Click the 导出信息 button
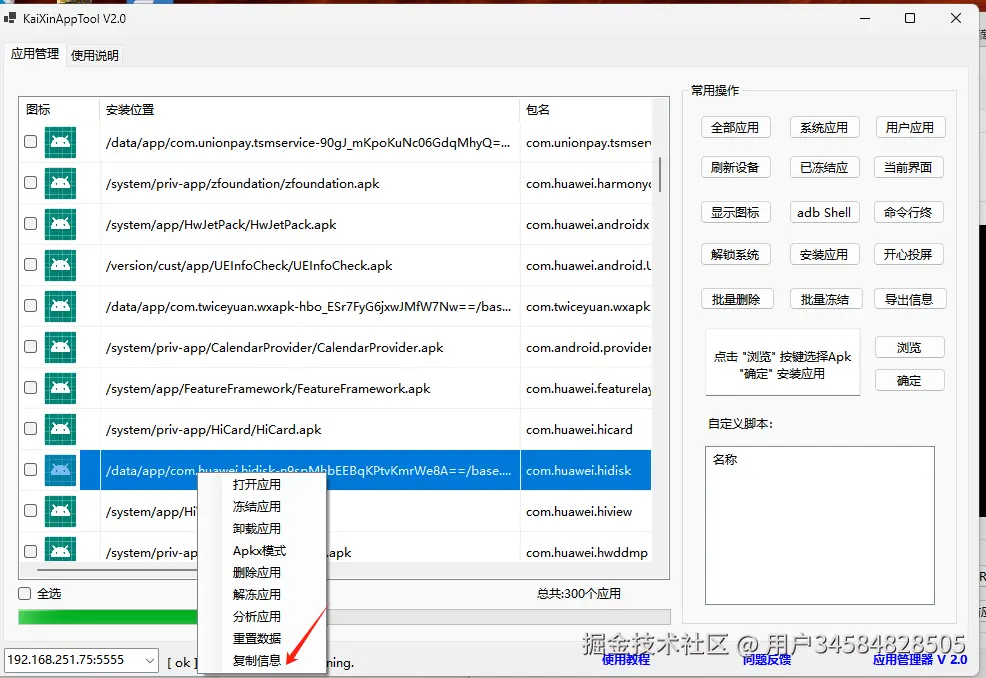The image size is (986, 678). pos(910,299)
